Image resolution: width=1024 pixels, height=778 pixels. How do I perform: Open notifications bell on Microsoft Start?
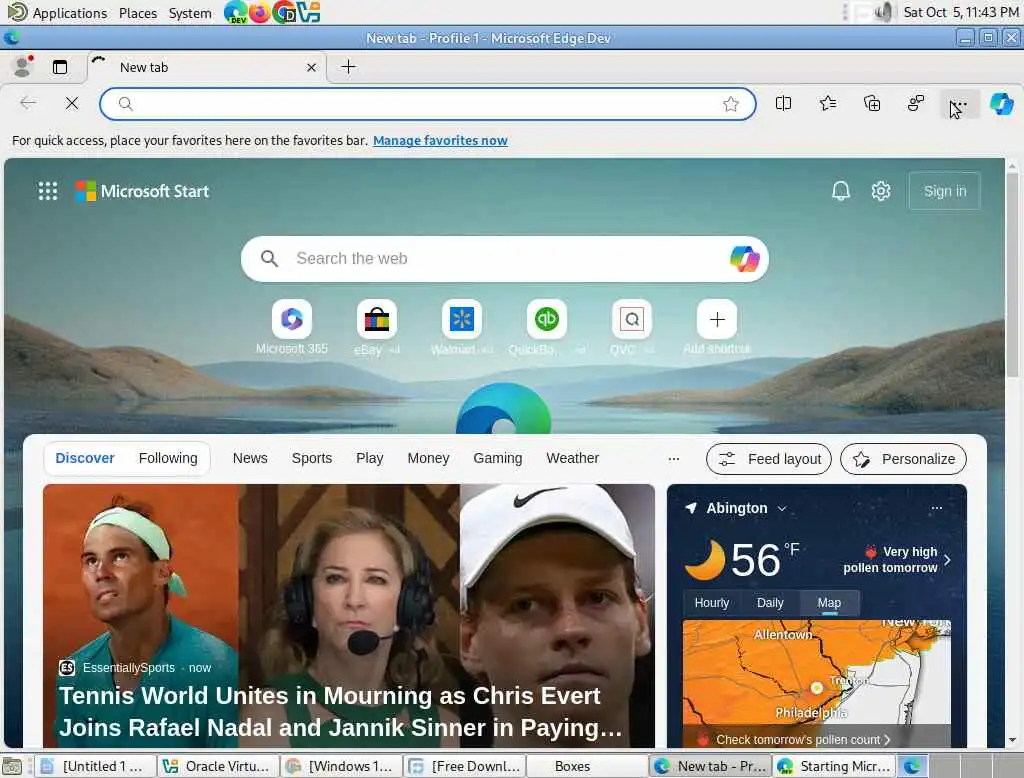point(840,191)
